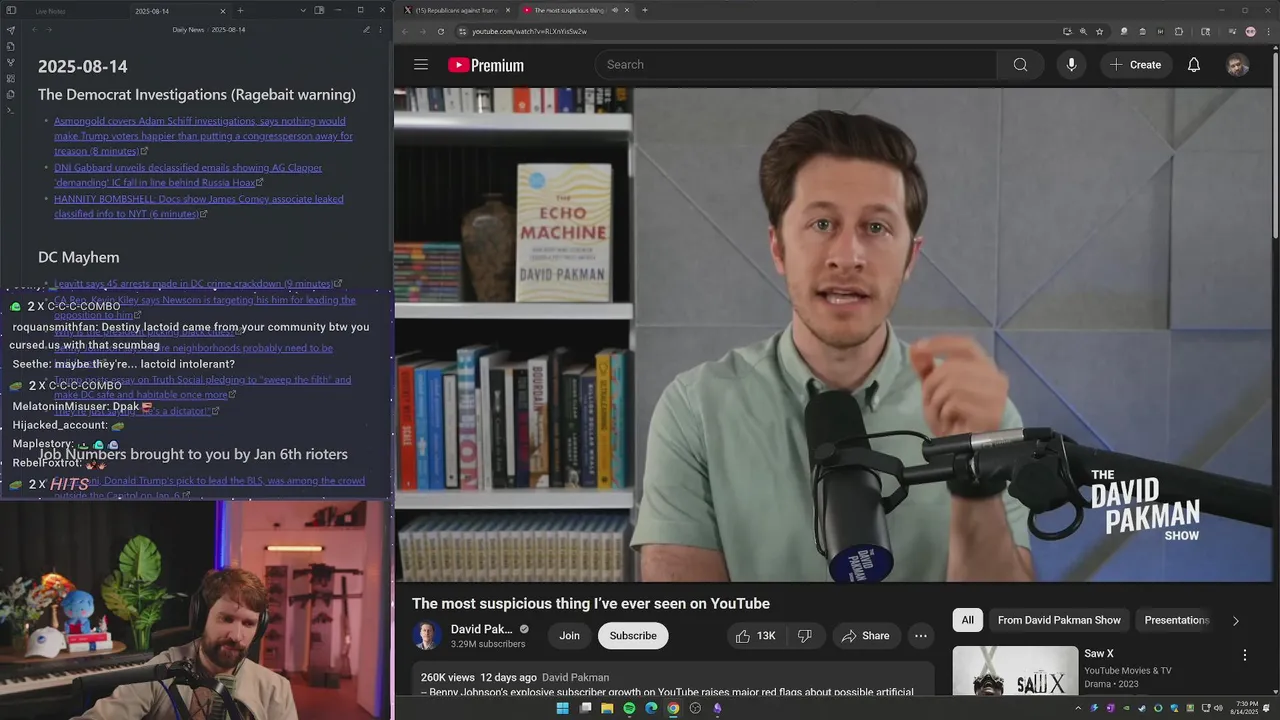Open more actions ellipsis under video
The image size is (1280, 720).
pyautogui.click(x=921, y=636)
